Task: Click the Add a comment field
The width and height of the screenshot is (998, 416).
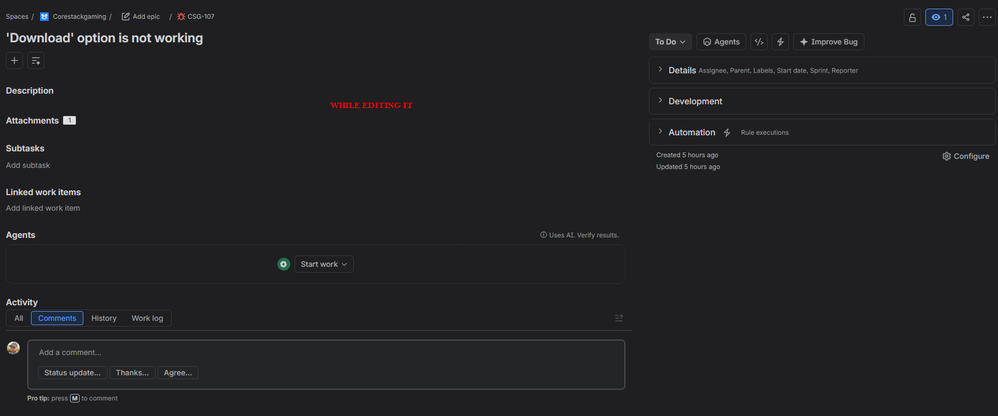Action: [x=326, y=352]
